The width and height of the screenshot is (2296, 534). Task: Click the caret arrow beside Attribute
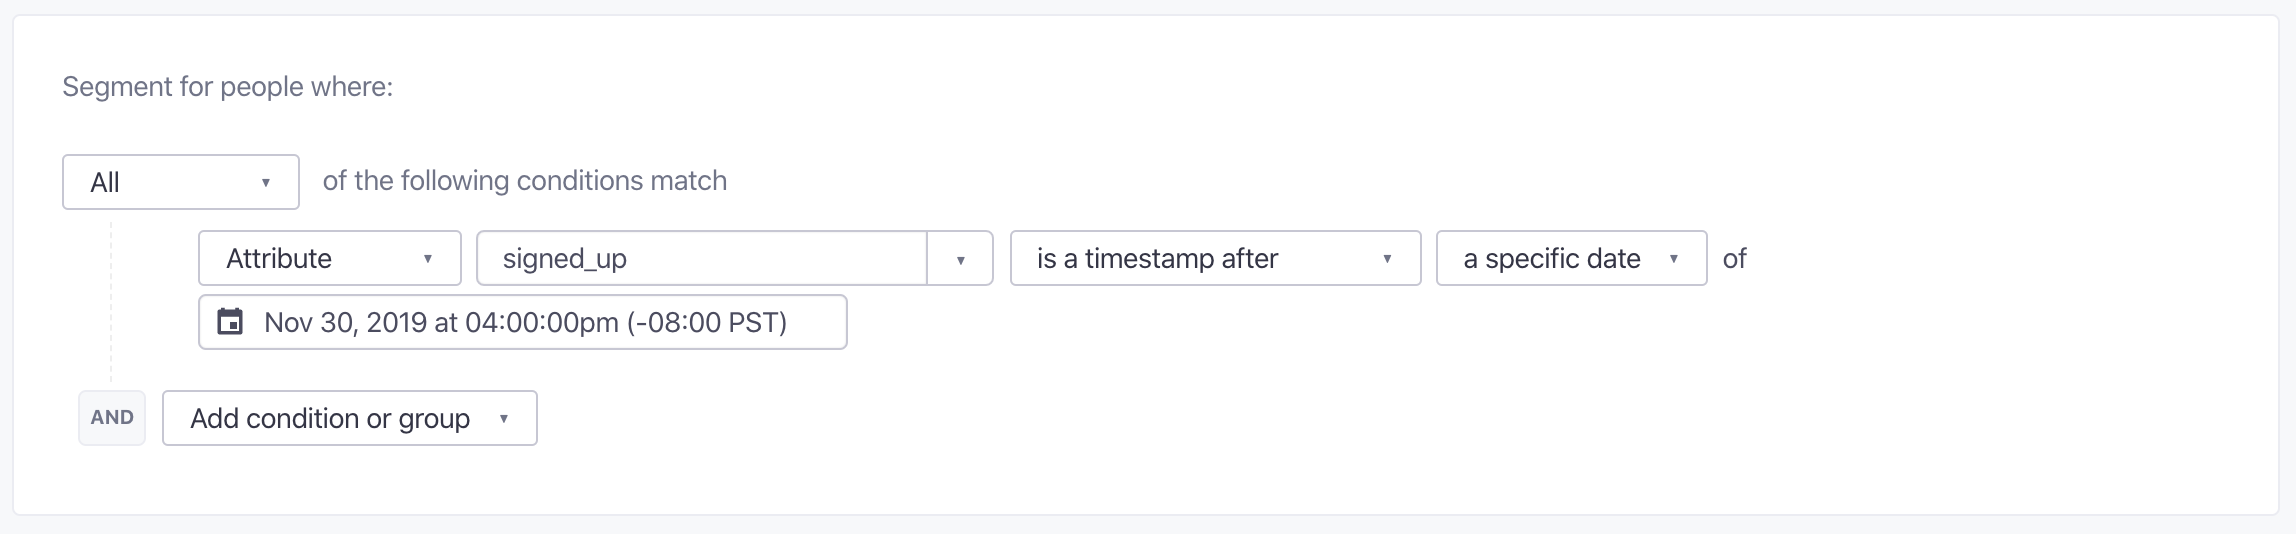click(x=428, y=259)
